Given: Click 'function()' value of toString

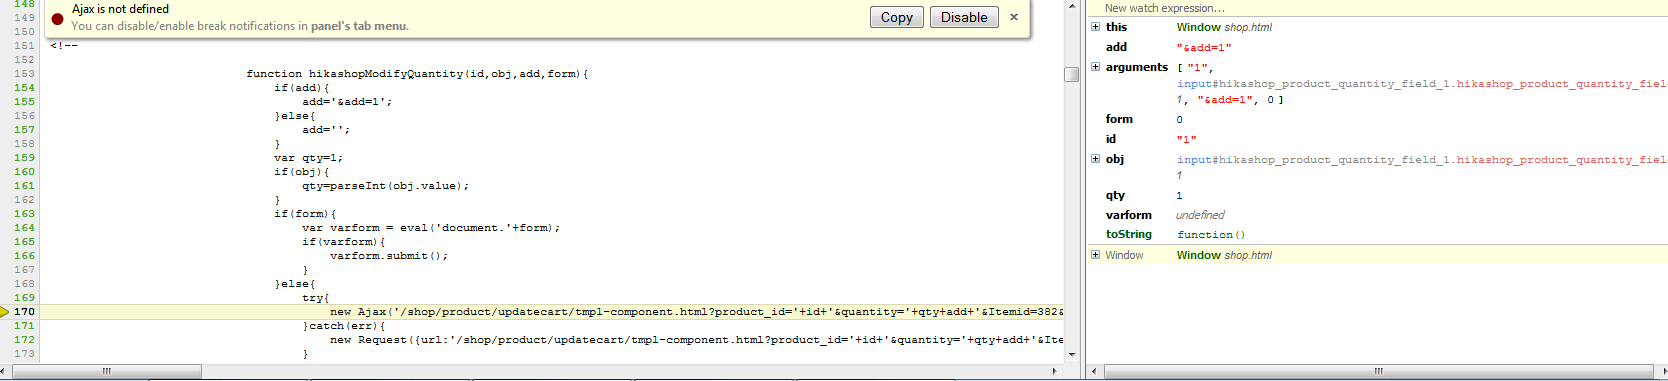Looking at the screenshot, I should [x=1211, y=234].
